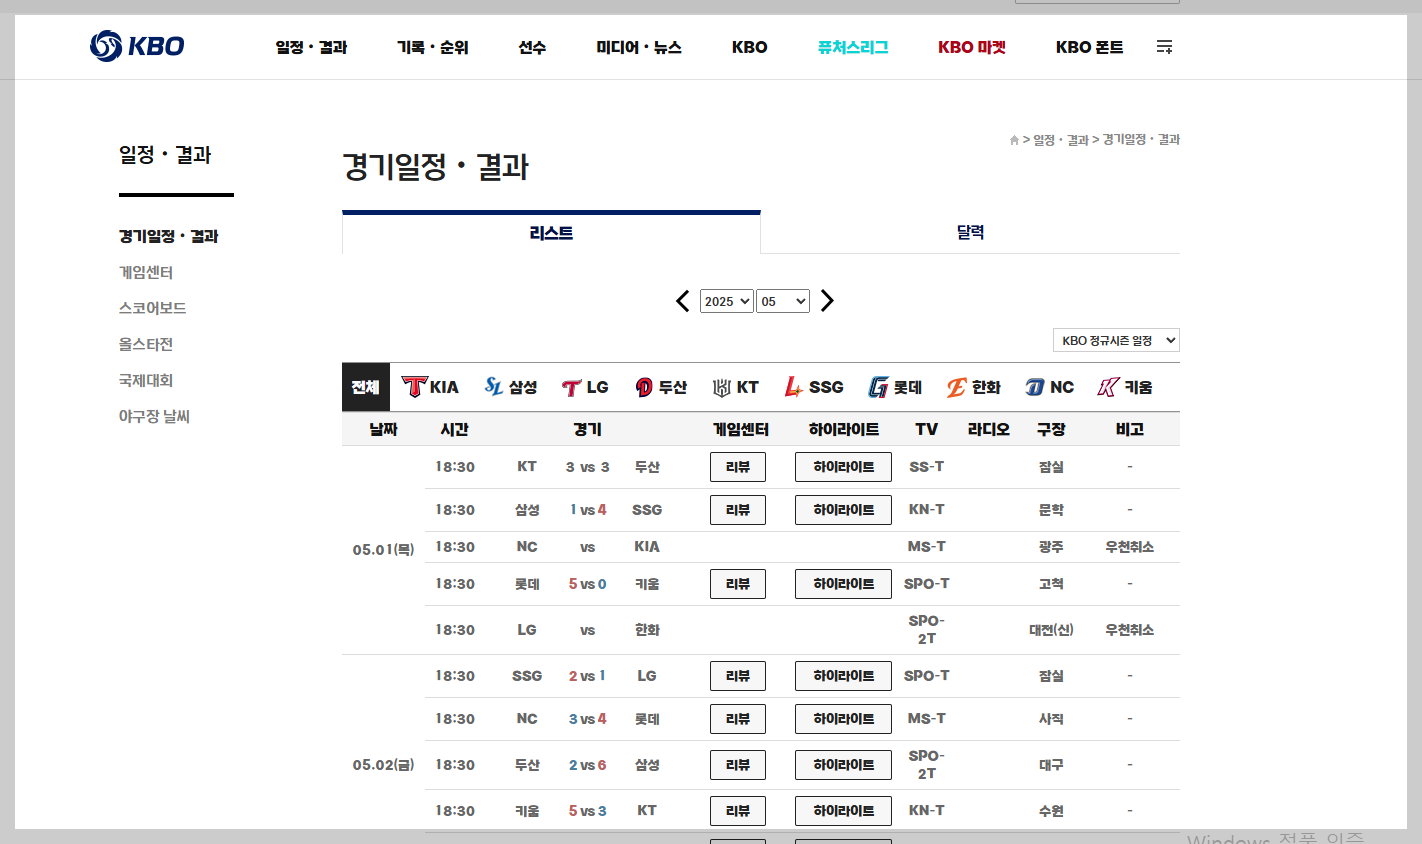Screen dimensions: 1422x844
Task: Click the 하이라이트 column header
Action: tap(843, 429)
